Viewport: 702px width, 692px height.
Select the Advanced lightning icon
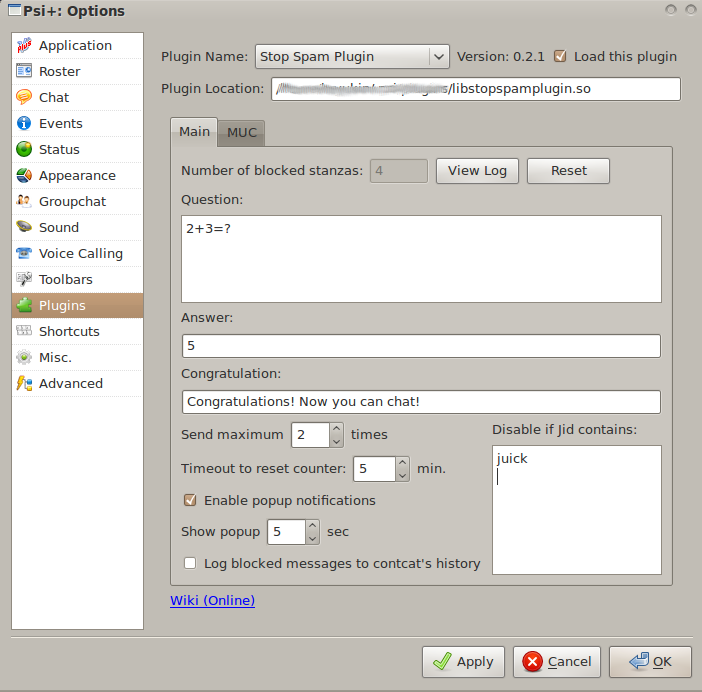coord(25,383)
